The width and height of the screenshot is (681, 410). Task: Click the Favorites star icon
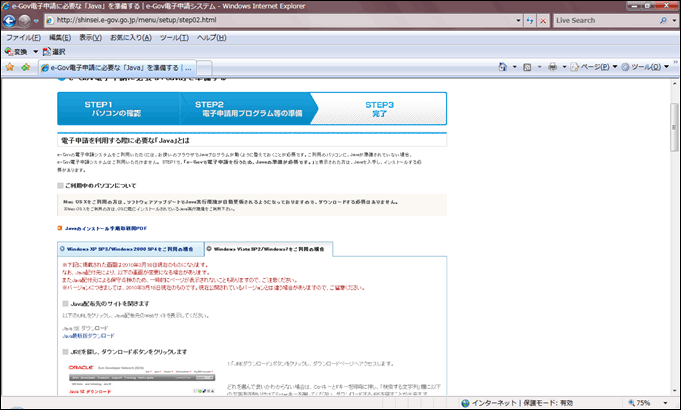pos(9,67)
